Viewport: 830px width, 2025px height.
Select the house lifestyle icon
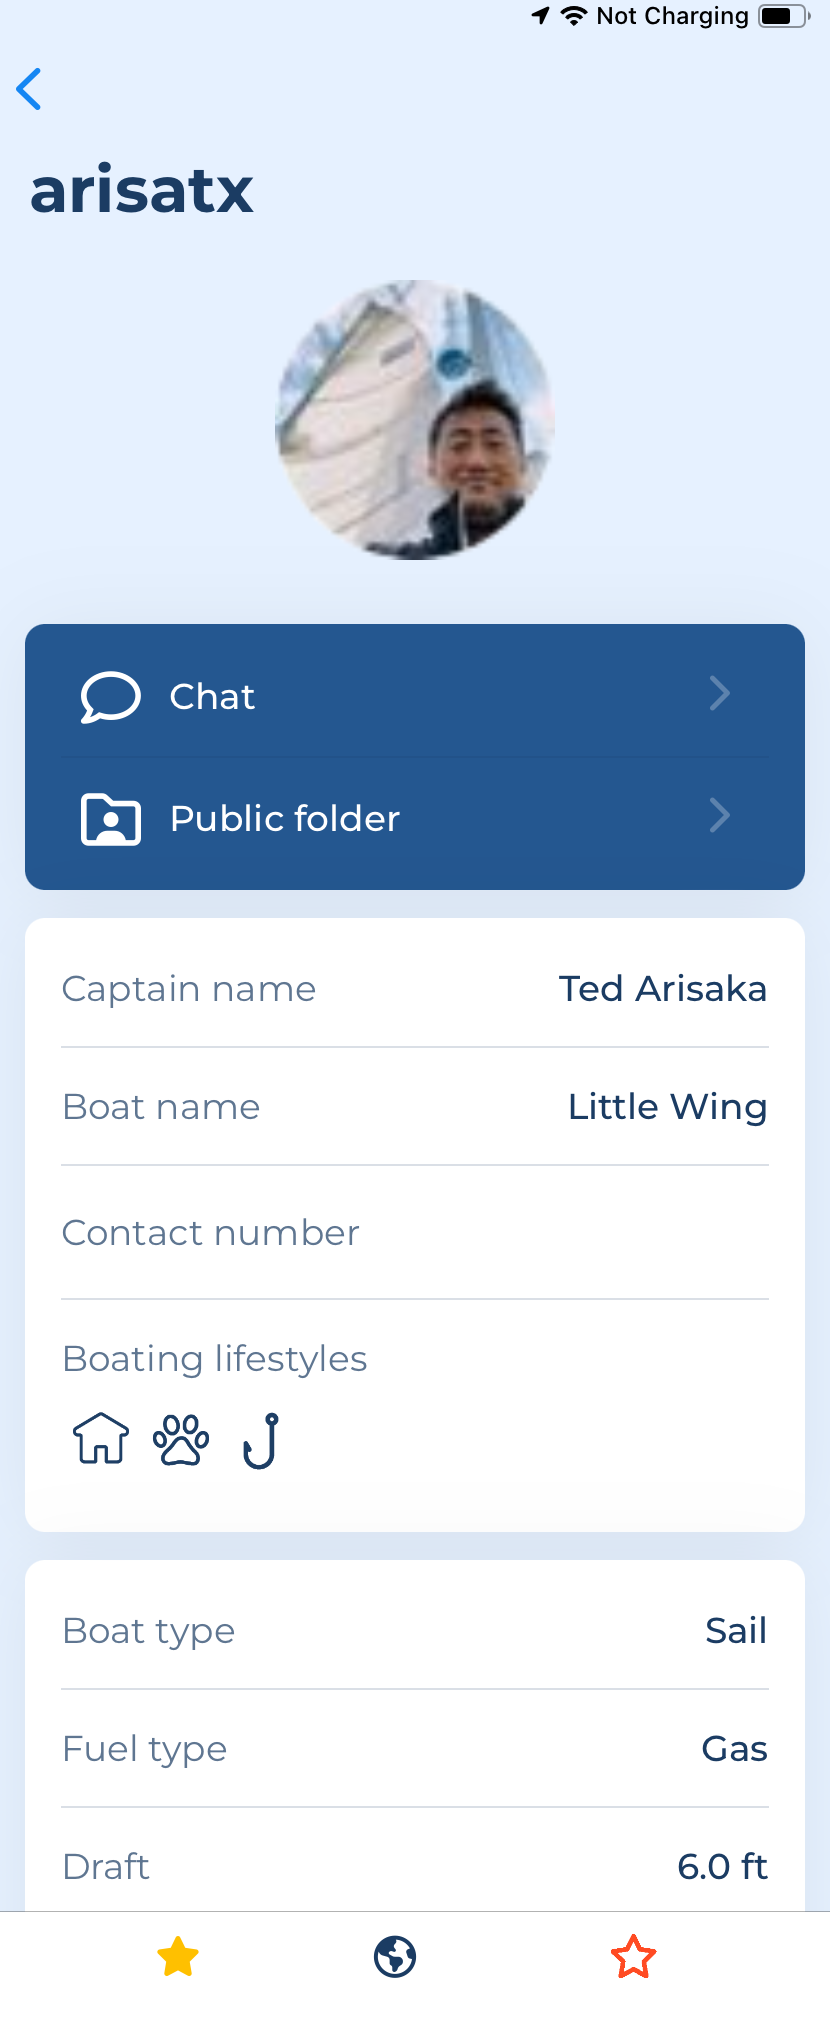click(x=101, y=1440)
